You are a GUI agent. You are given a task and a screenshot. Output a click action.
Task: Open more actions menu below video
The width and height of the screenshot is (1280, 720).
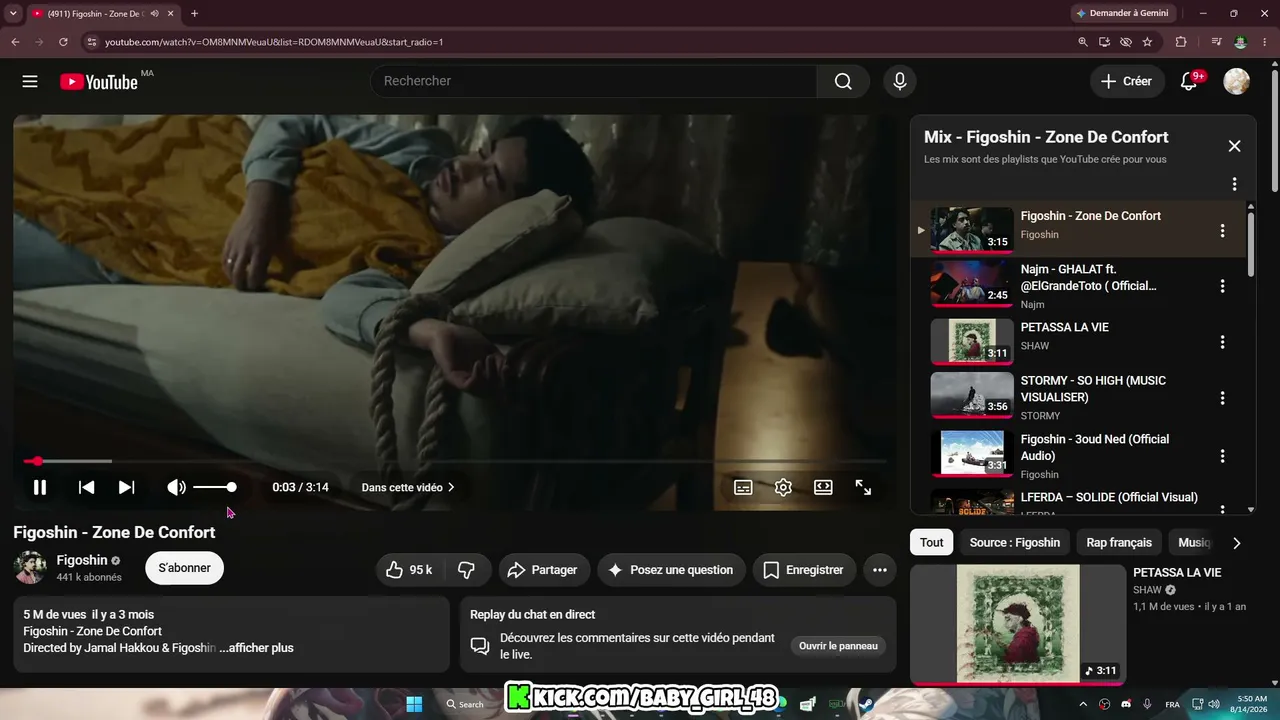(x=880, y=570)
